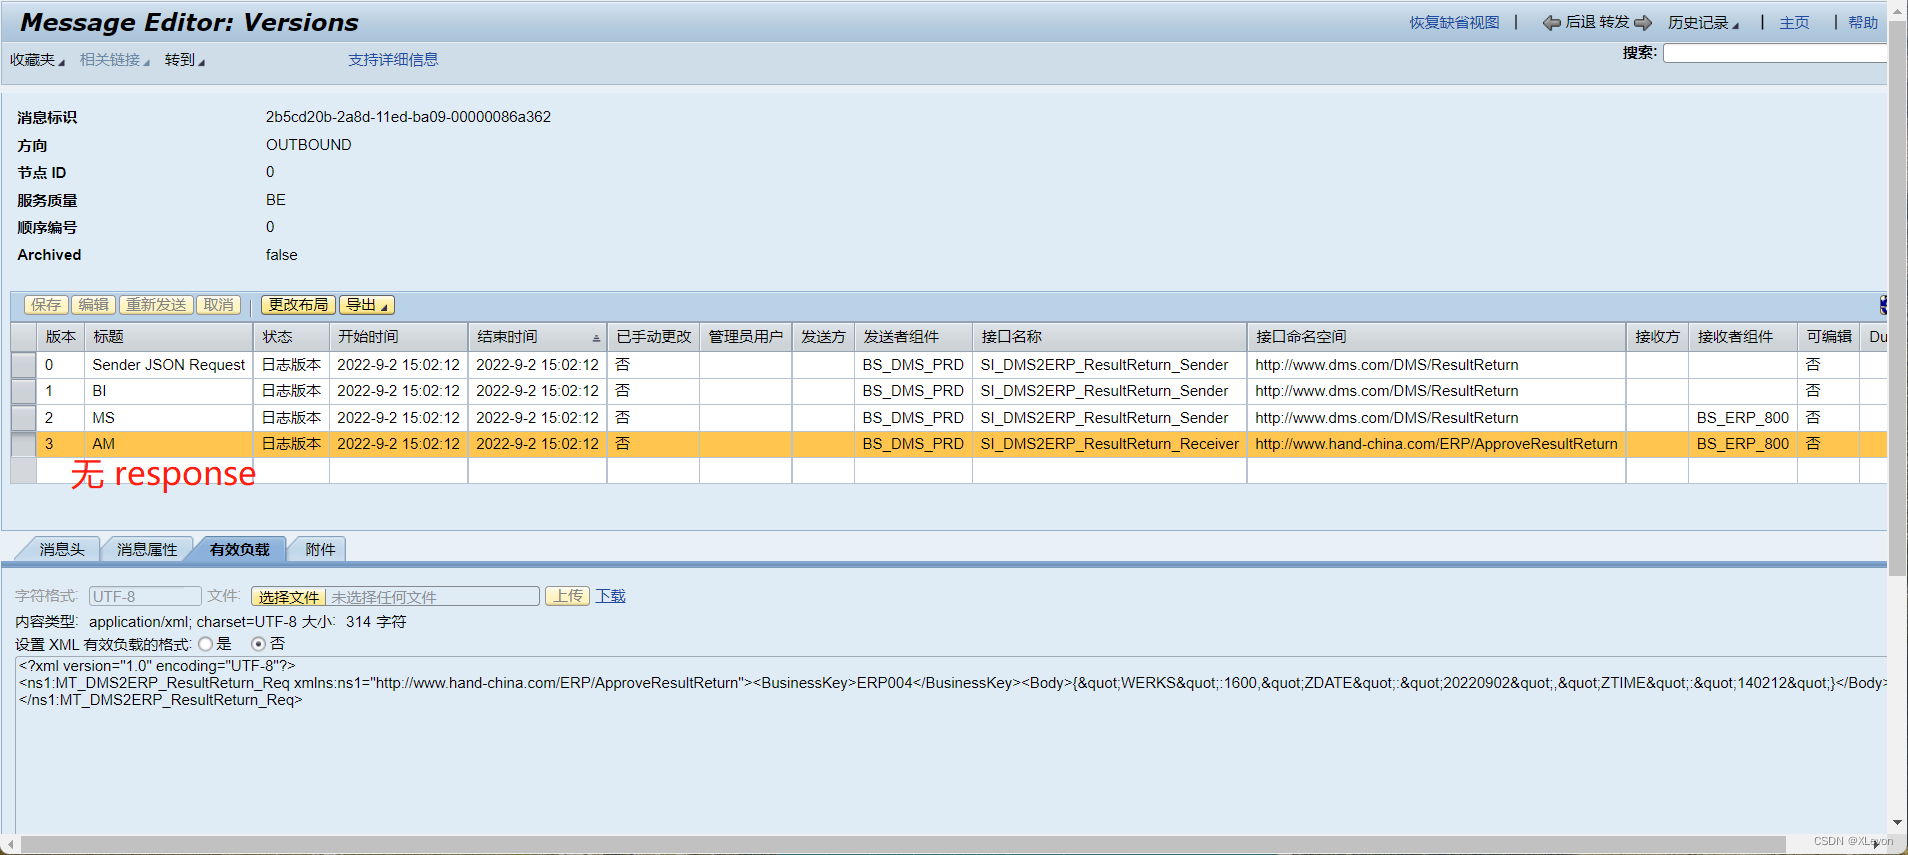The height and width of the screenshot is (855, 1908).
Task: Click the 状态 column header
Action: pyautogui.click(x=291, y=337)
